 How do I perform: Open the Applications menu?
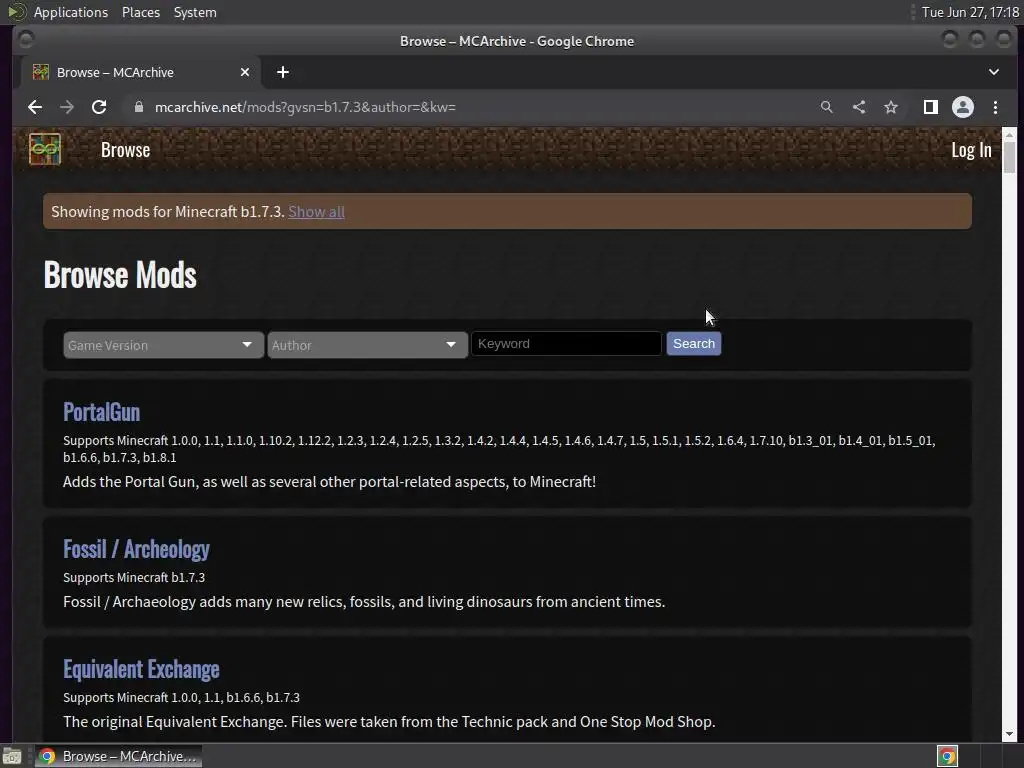tap(71, 12)
